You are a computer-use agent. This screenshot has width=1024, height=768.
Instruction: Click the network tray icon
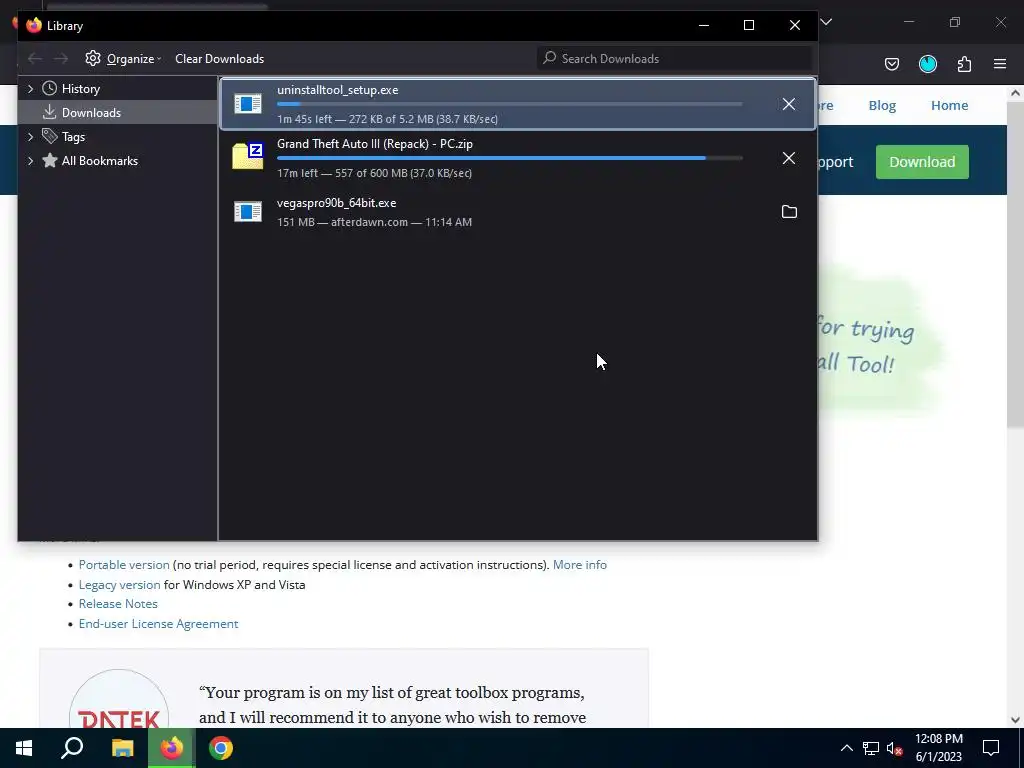(871, 748)
